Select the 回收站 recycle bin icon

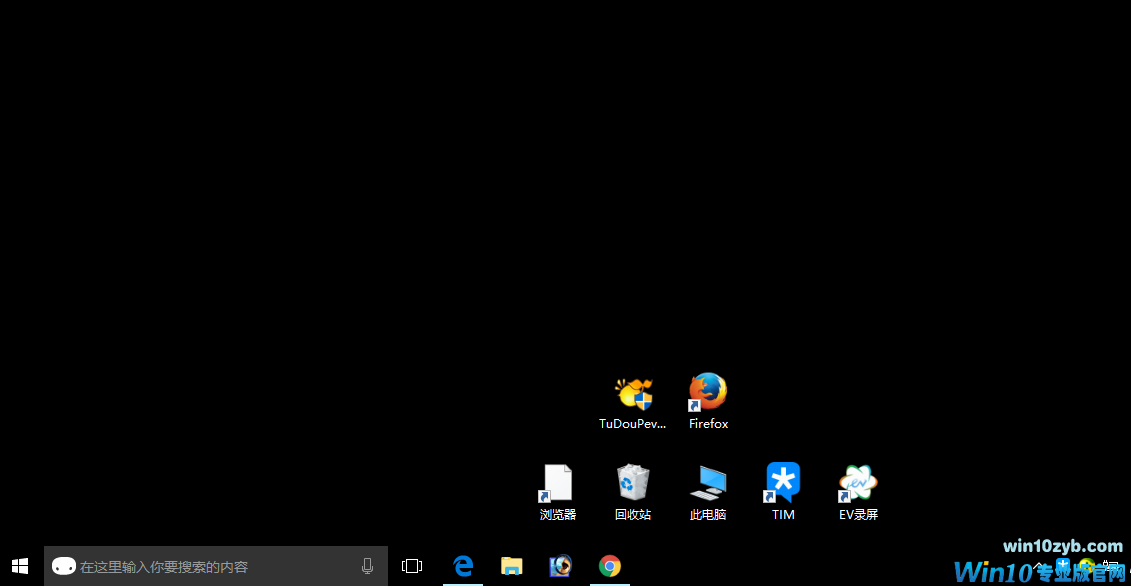[x=633, y=483]
